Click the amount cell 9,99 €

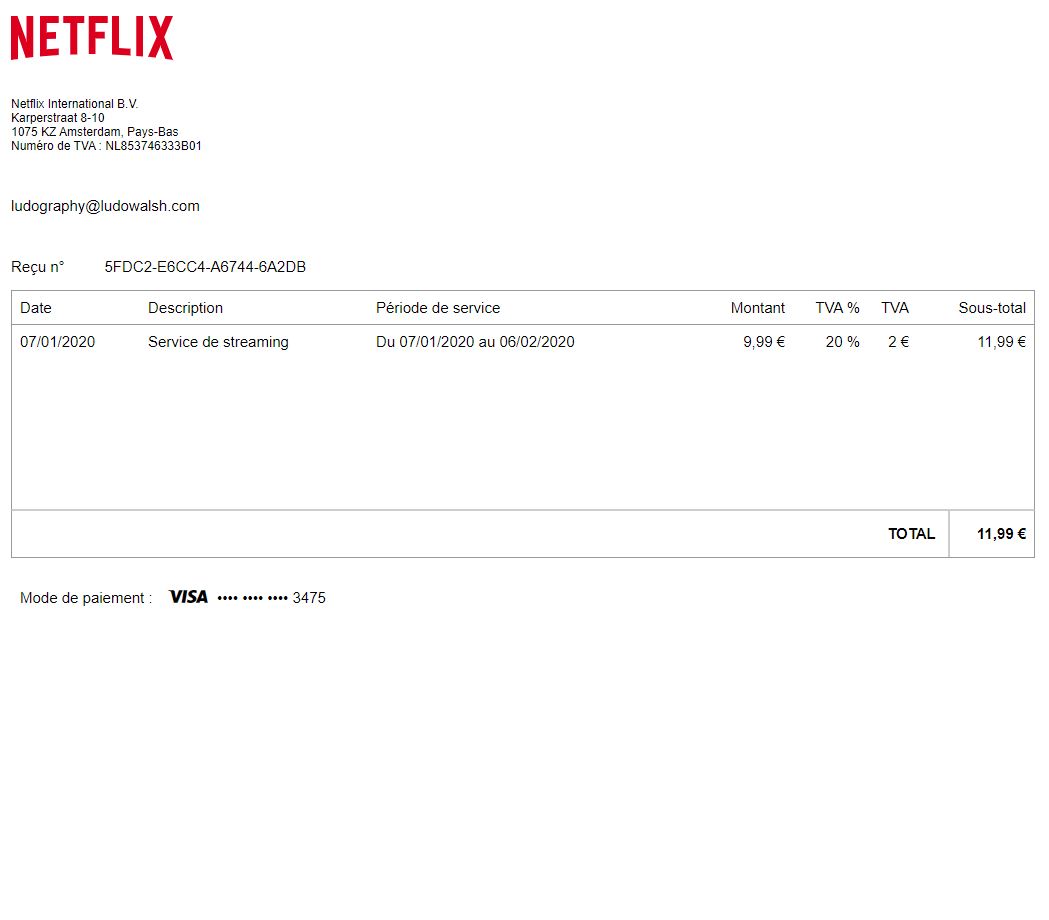coord(763,342)
